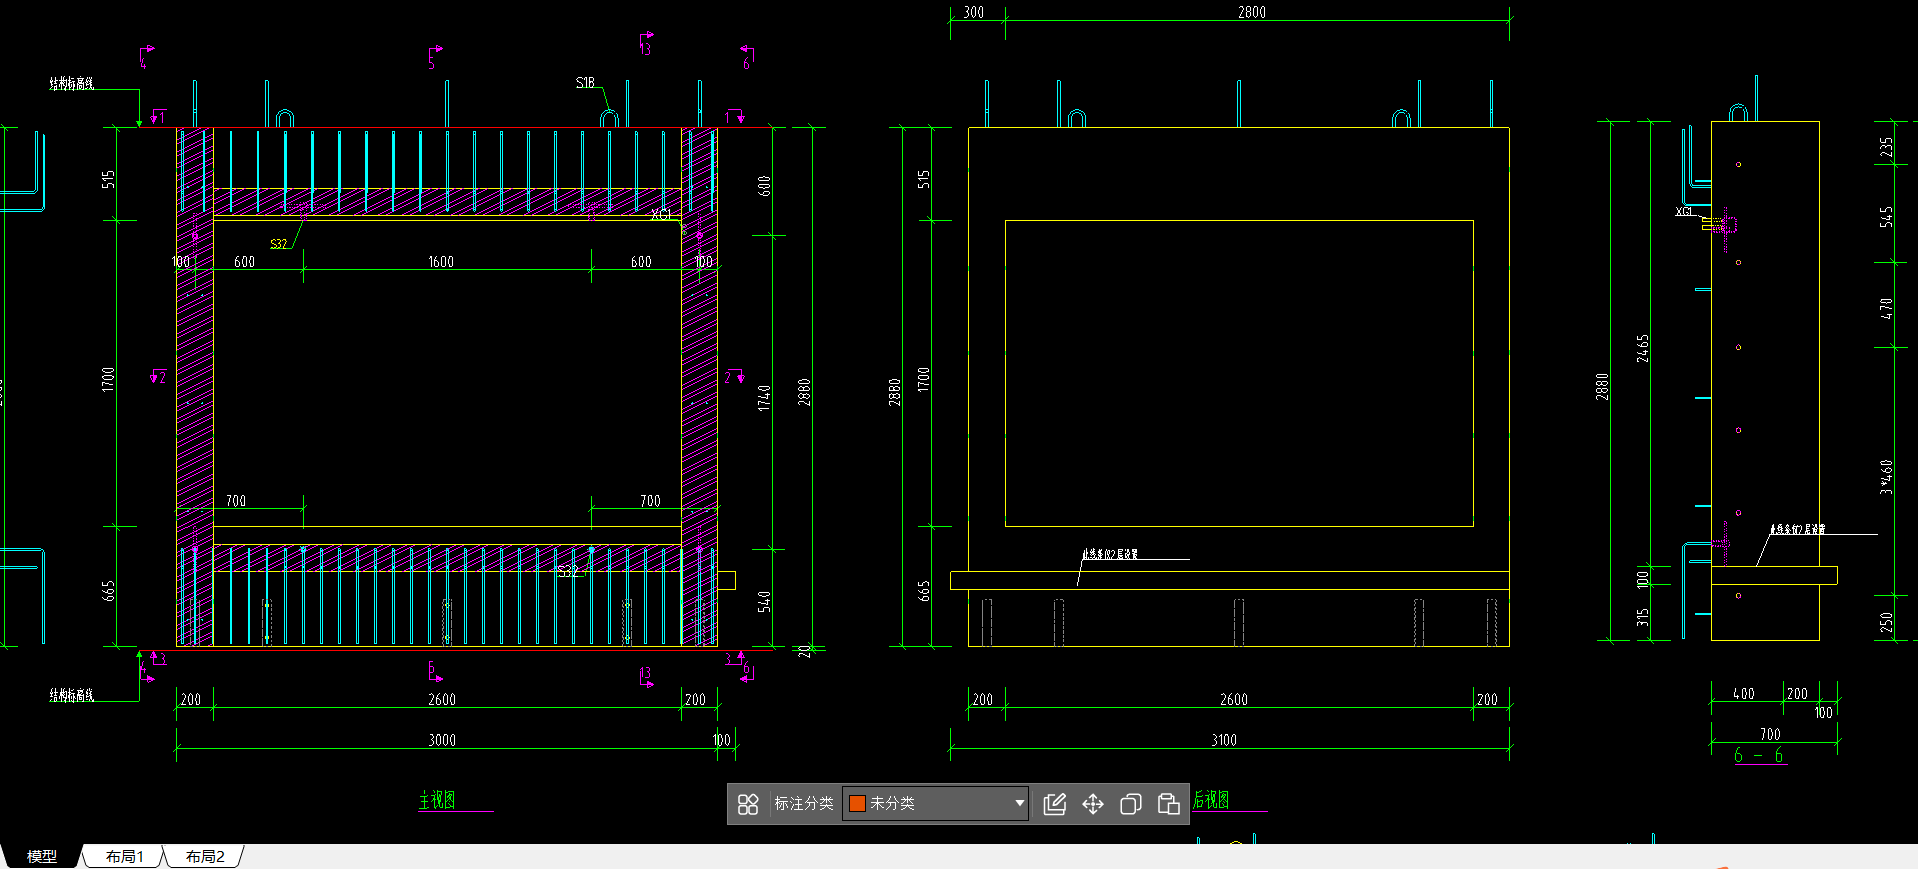Click the orange color swatch beside 未分类

tap(857, 803)
